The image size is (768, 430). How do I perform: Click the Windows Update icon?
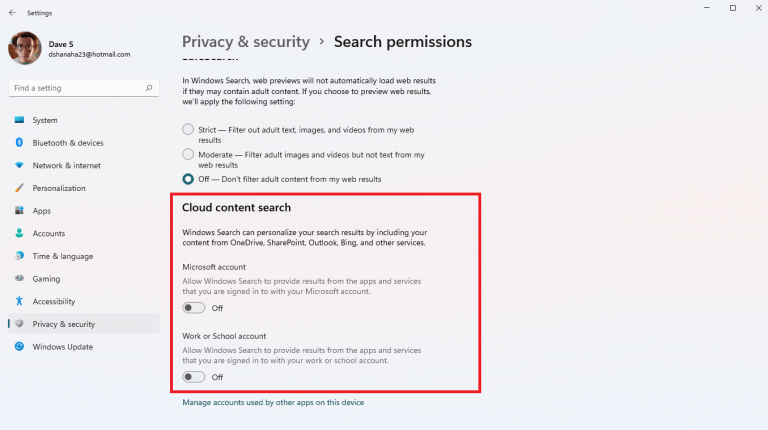pyautogui.click(x=19, y=347)
